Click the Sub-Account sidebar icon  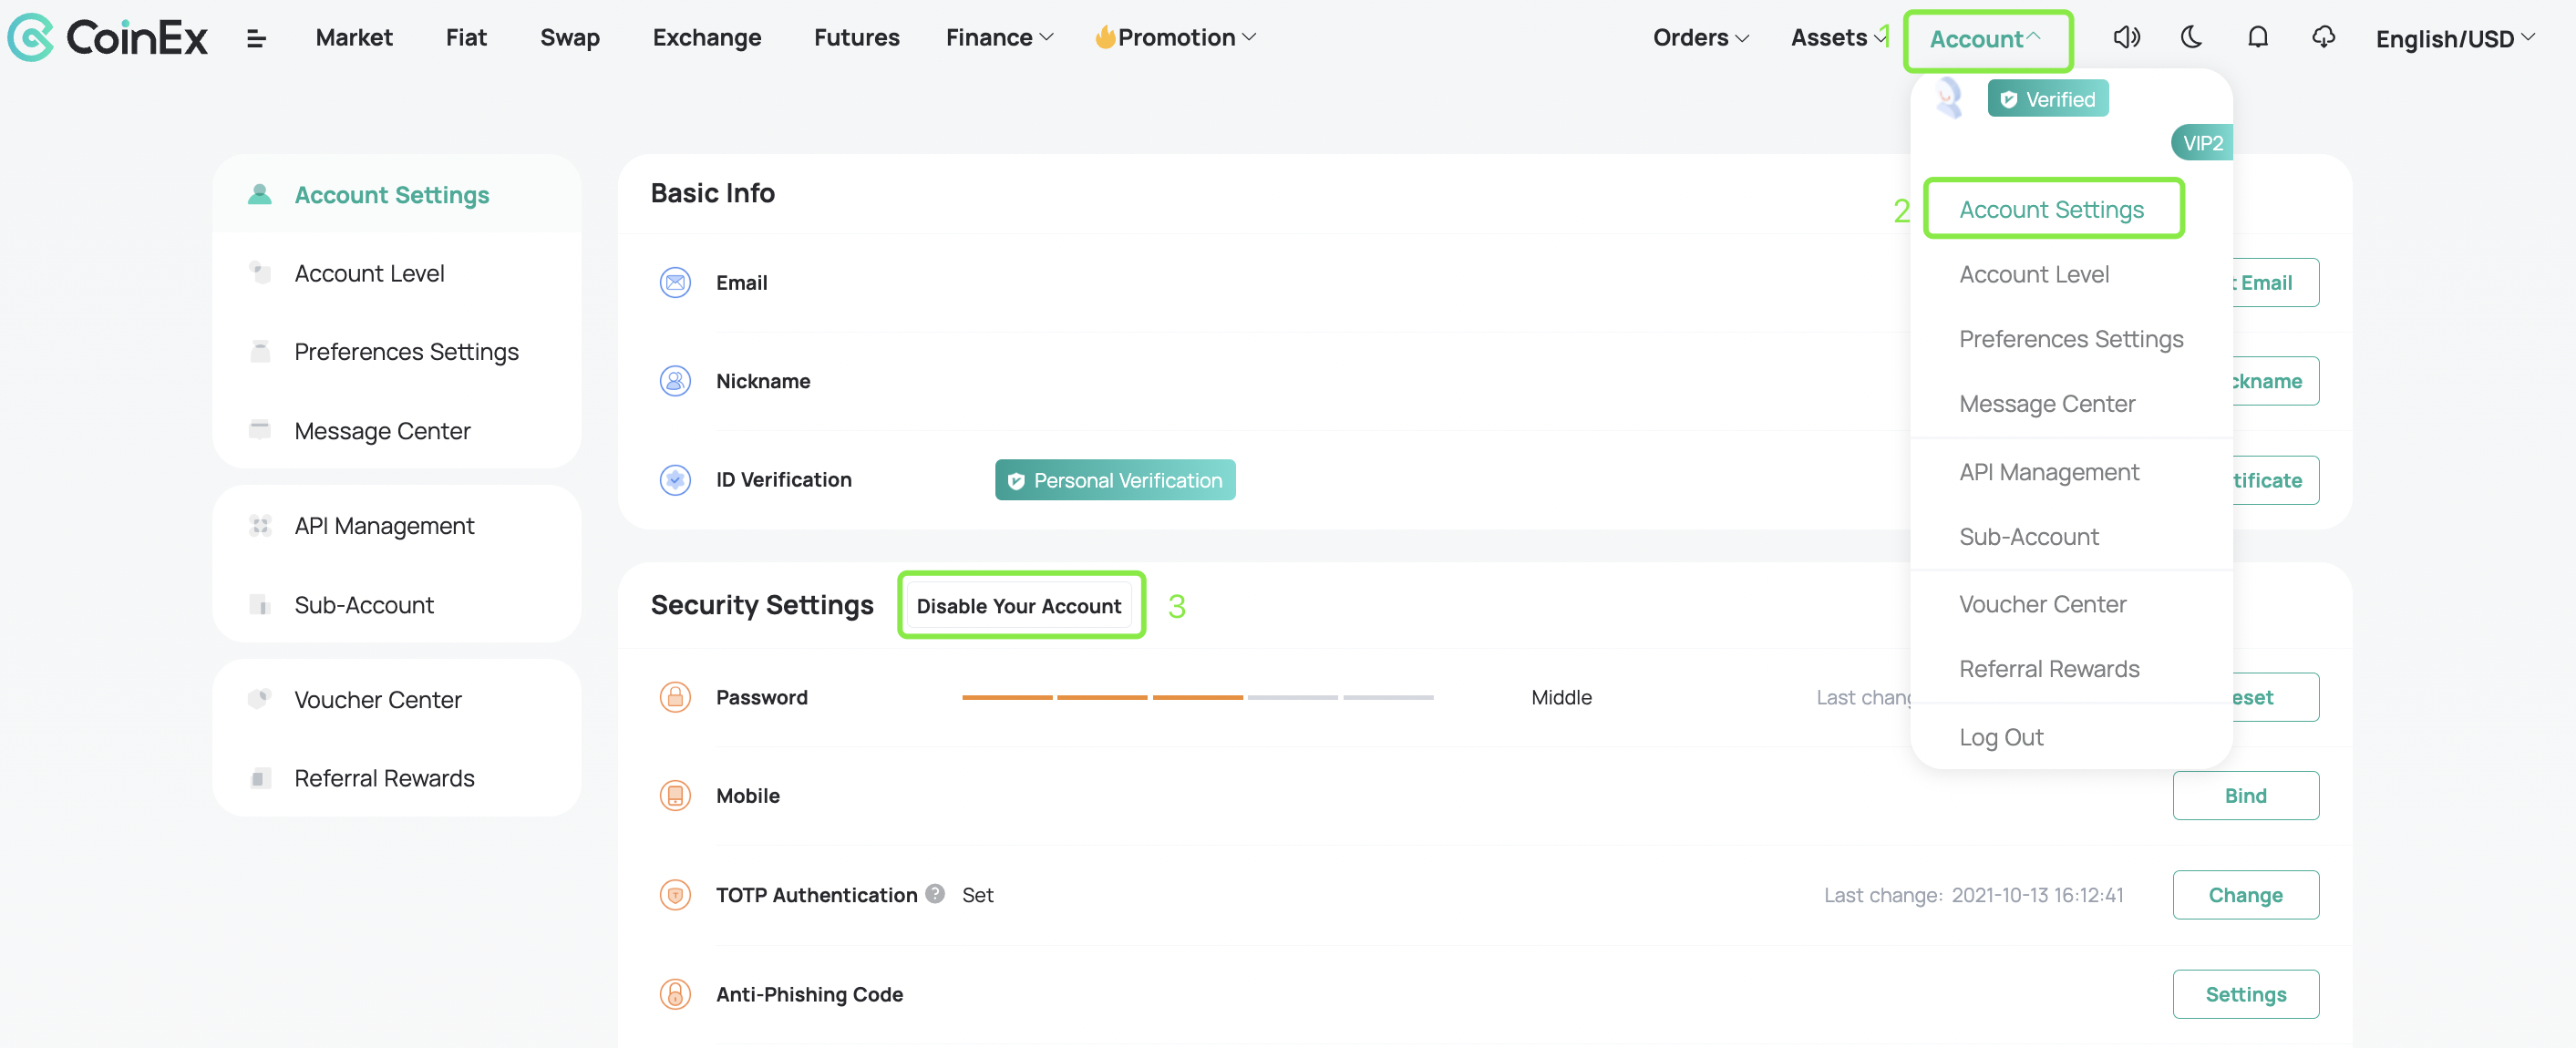click(x=260, y=605)
